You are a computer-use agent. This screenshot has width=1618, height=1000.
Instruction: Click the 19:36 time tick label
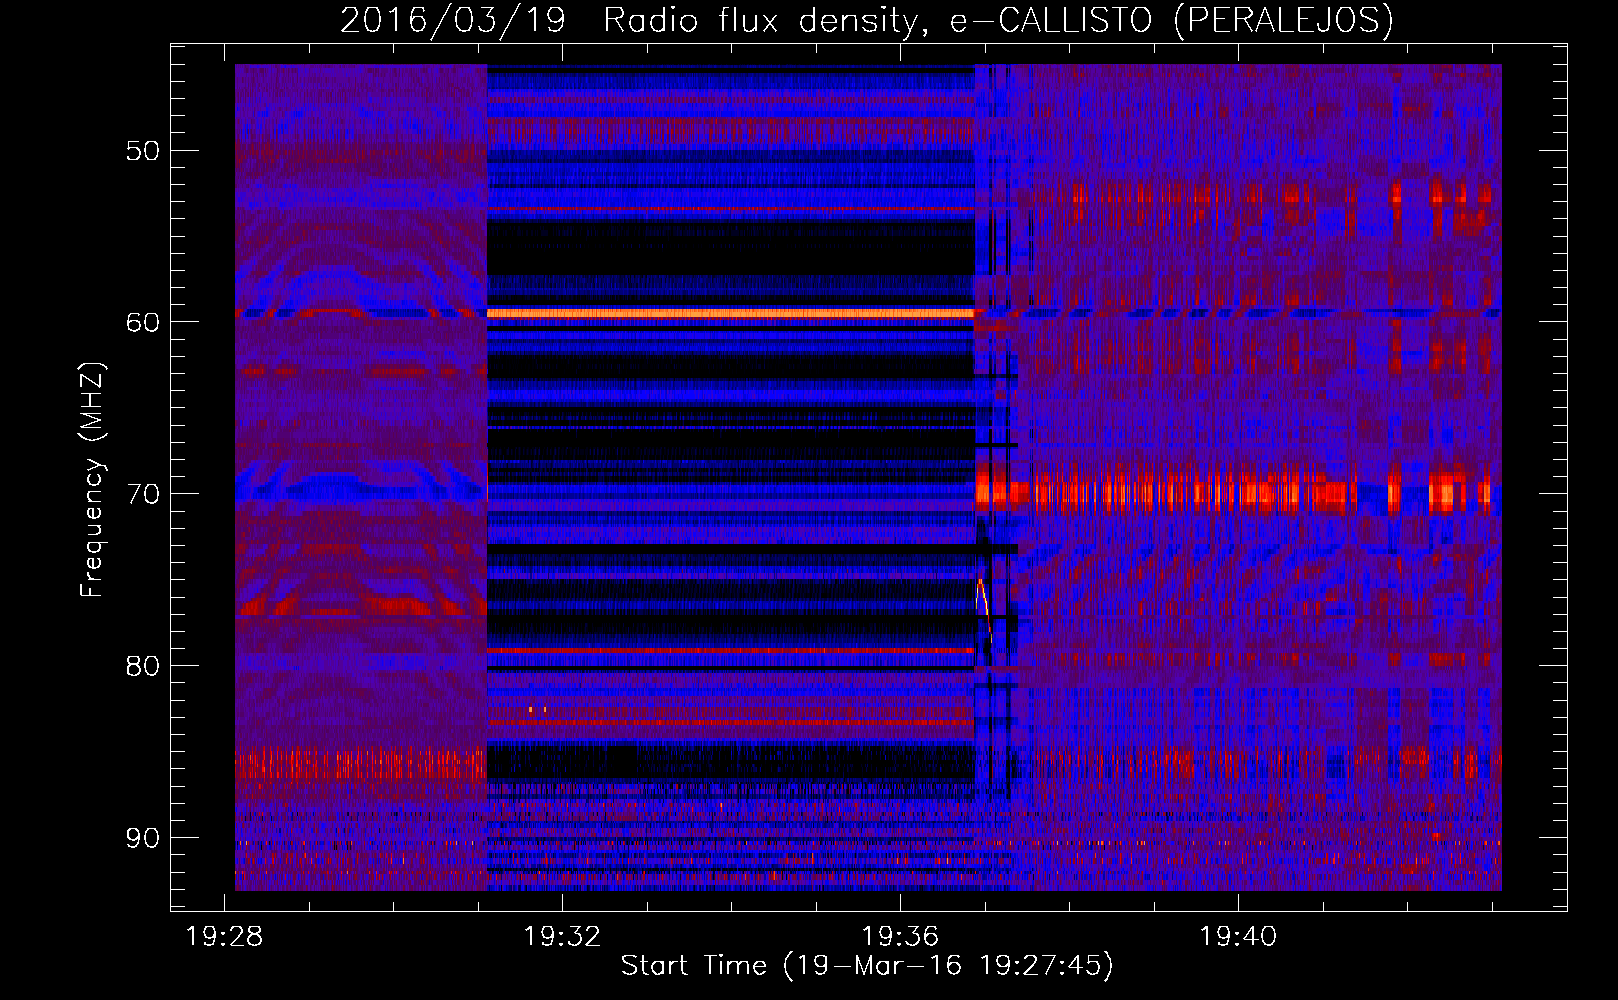[x=900, y=937]
